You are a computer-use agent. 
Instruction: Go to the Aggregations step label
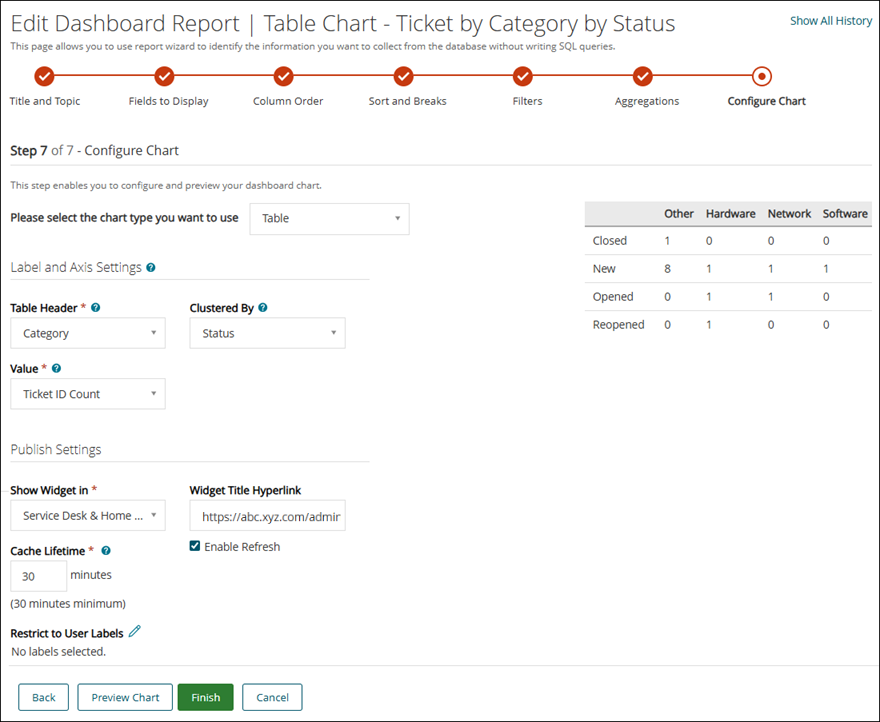tap(647, 101)
